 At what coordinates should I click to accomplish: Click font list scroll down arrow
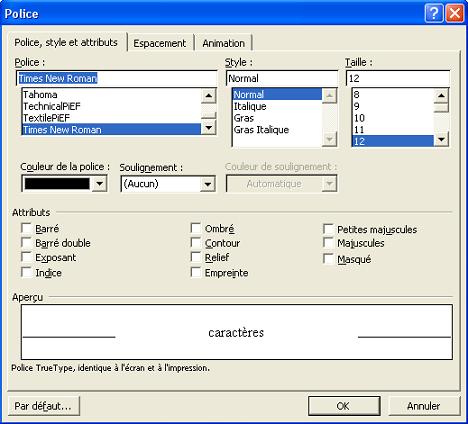point(209,127)
